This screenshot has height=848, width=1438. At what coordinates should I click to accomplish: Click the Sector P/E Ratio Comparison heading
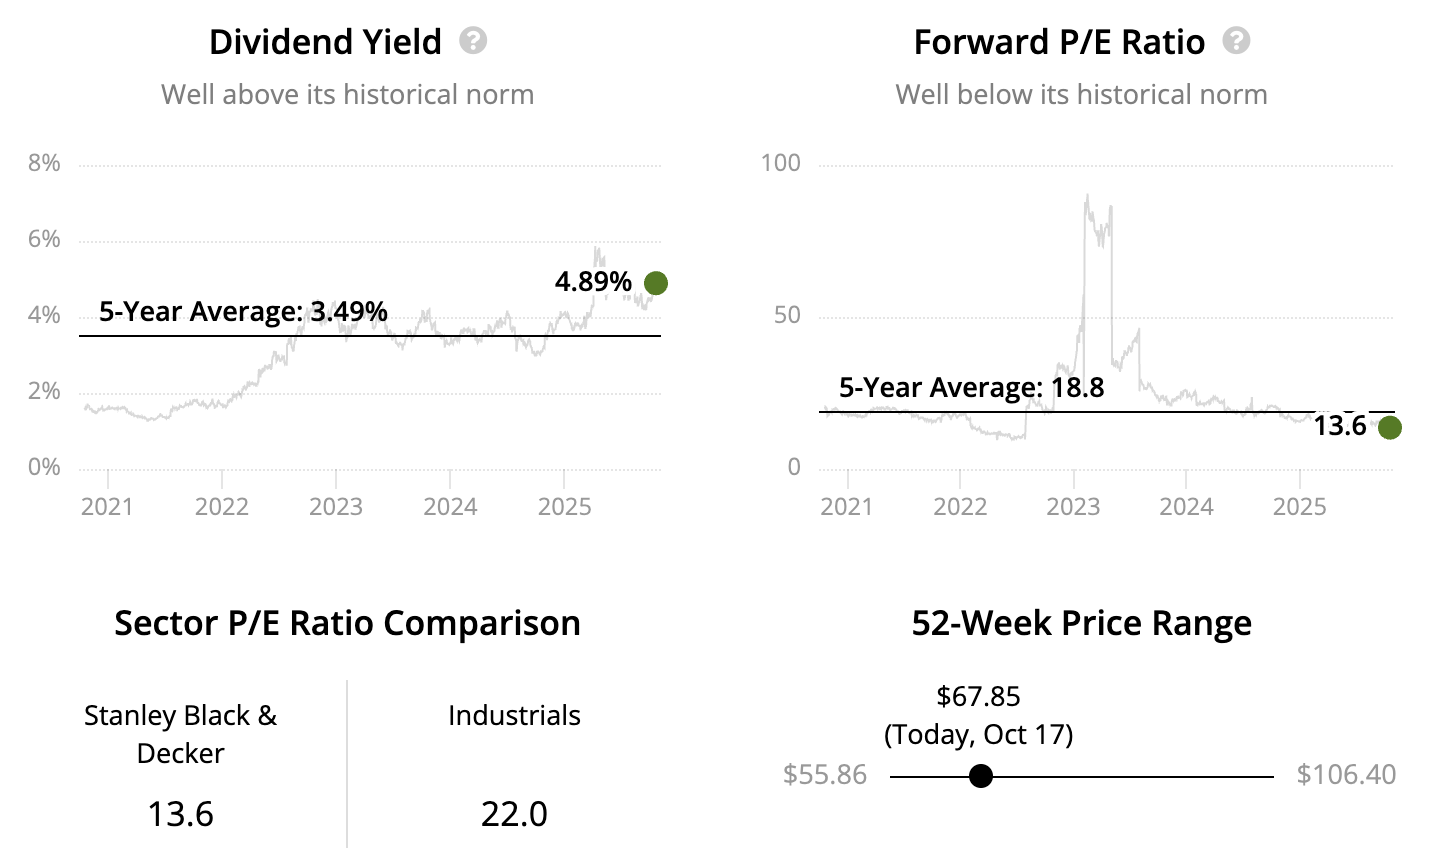pyautogui.click(x=347, y=623)
